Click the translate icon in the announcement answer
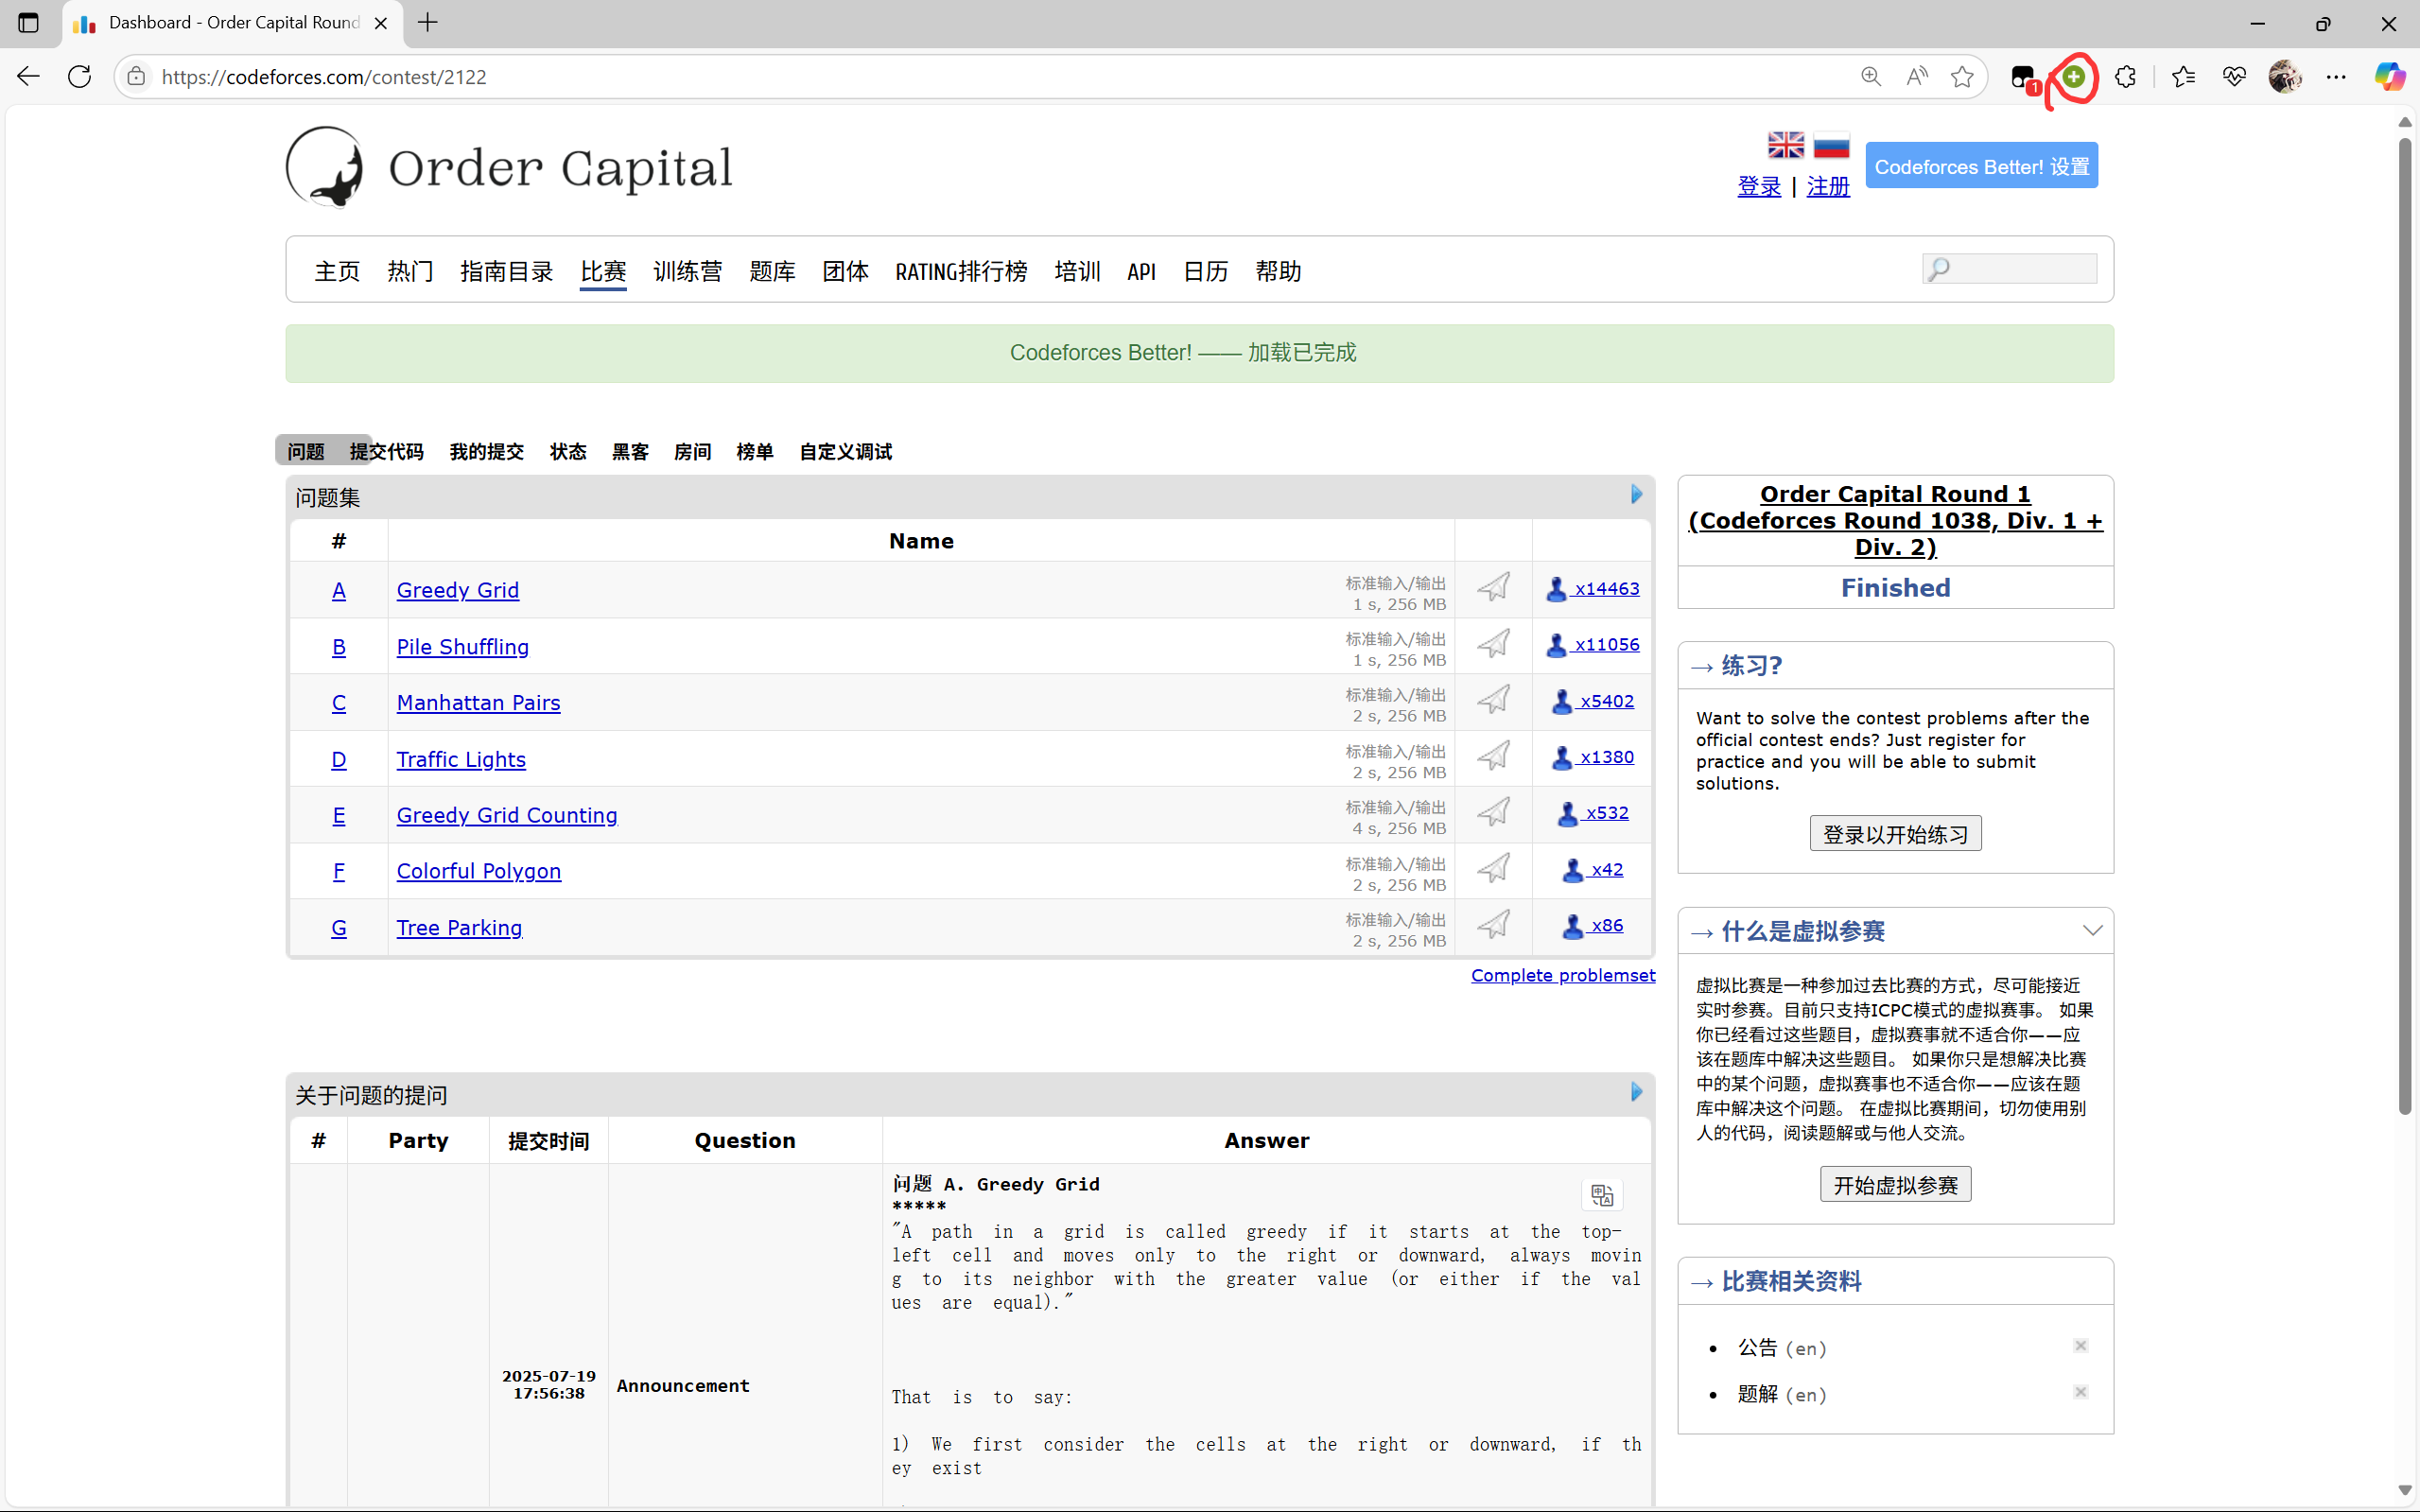Image resolution: width=2420 pixels, height=1512 pixels. pos(1602,1195)
